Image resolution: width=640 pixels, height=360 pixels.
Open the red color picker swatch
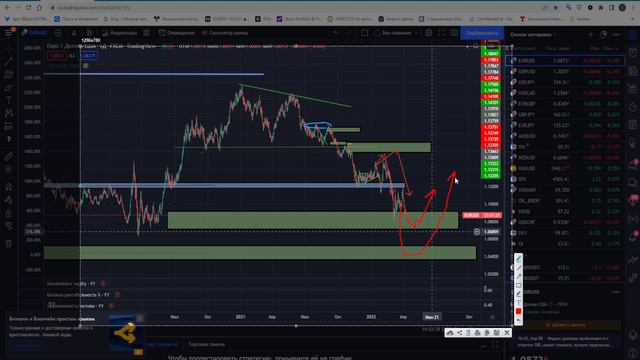(518, 311)
